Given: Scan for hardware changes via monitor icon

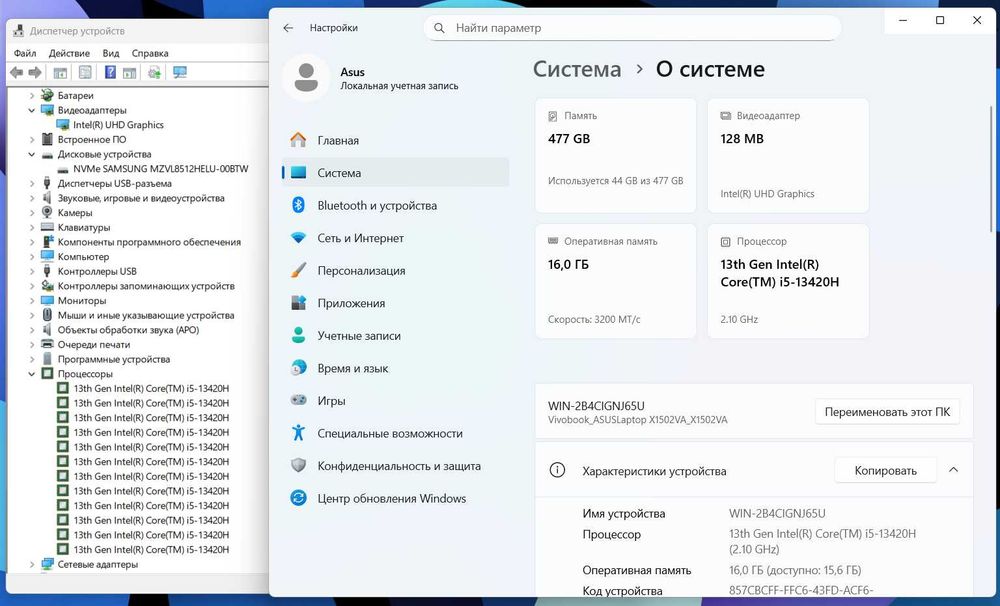Looking at the screenshot, I should pos(180,73).
